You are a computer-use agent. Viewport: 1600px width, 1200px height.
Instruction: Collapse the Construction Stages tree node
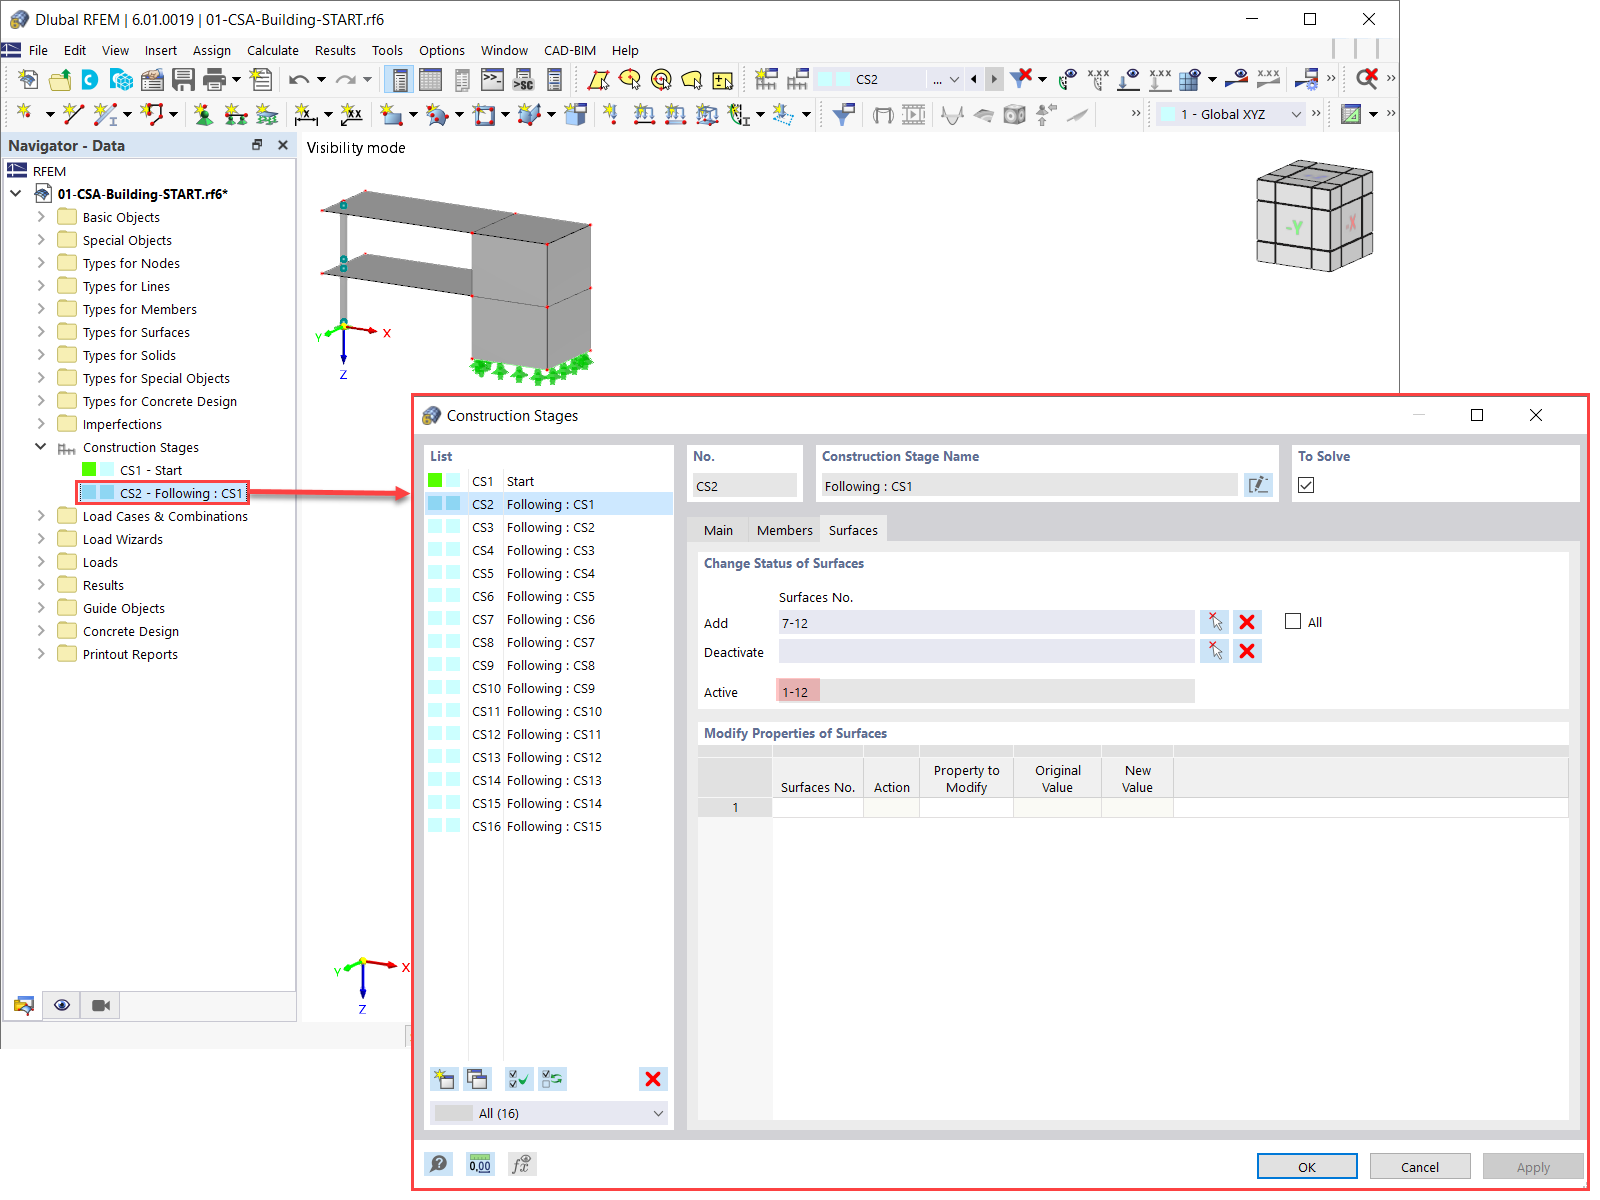click(41, 446)
